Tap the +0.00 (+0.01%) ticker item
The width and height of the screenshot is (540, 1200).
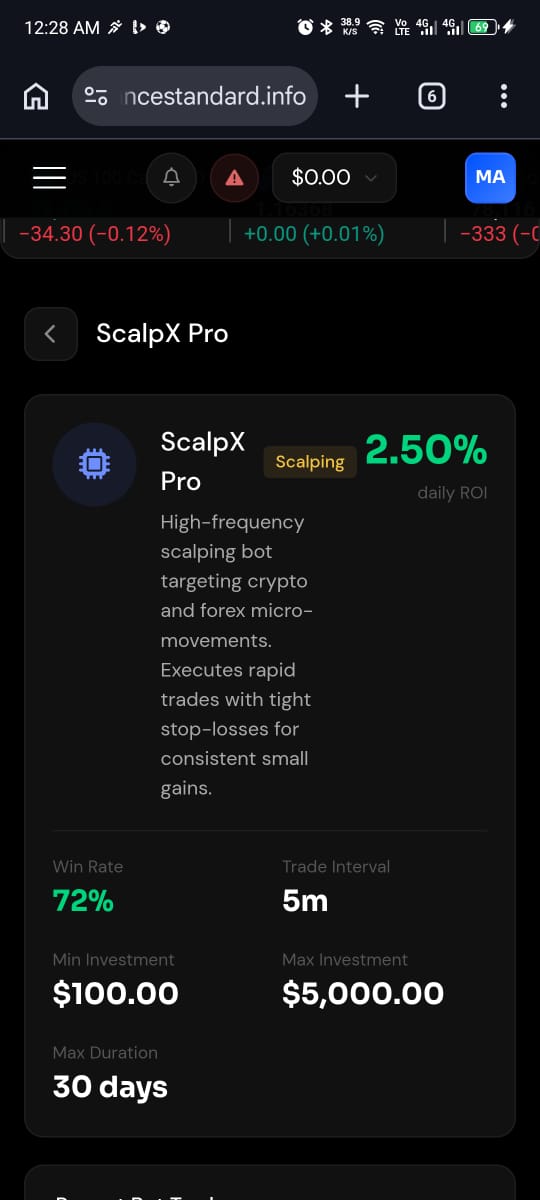click(314, 234)
